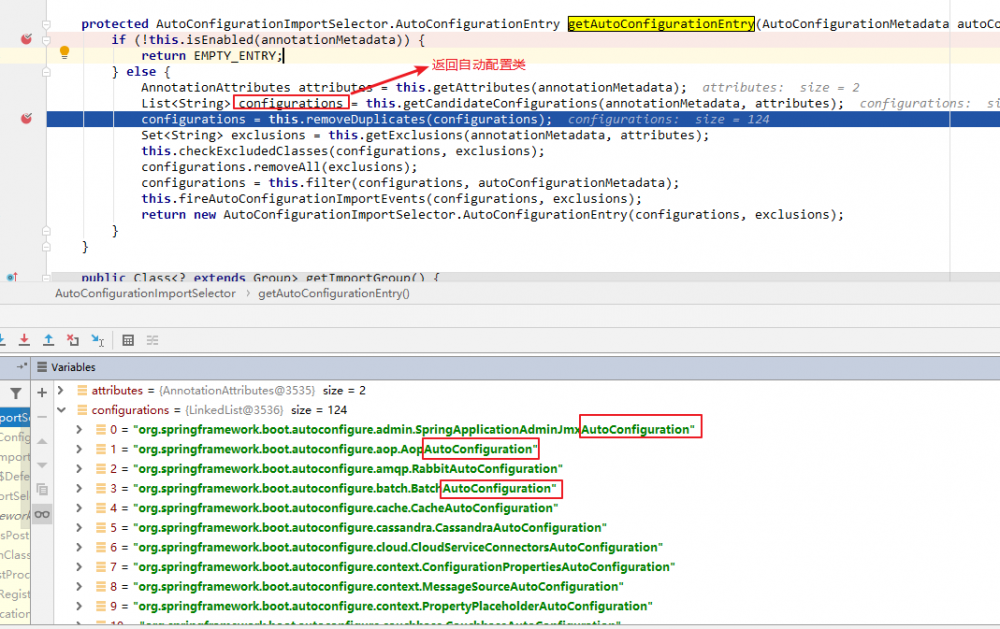The width and height of the screenshot is (1000, 629).
Task: Expand the attributes variable node
Action: pyautogui.click(x=62, y=390)
